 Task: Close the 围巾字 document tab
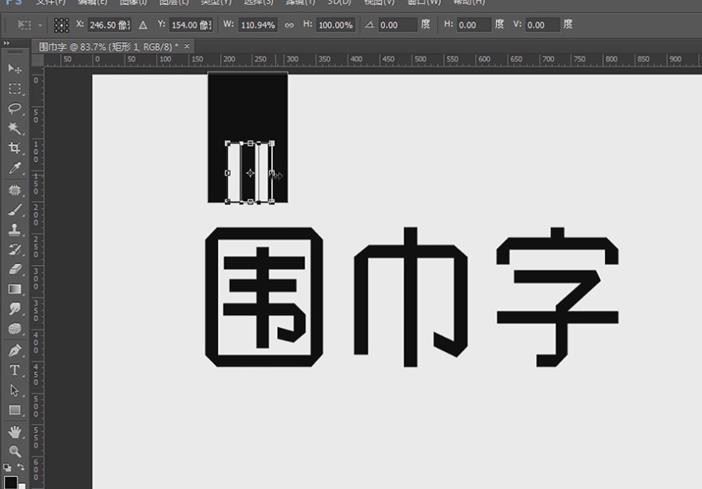click(187, 46)
